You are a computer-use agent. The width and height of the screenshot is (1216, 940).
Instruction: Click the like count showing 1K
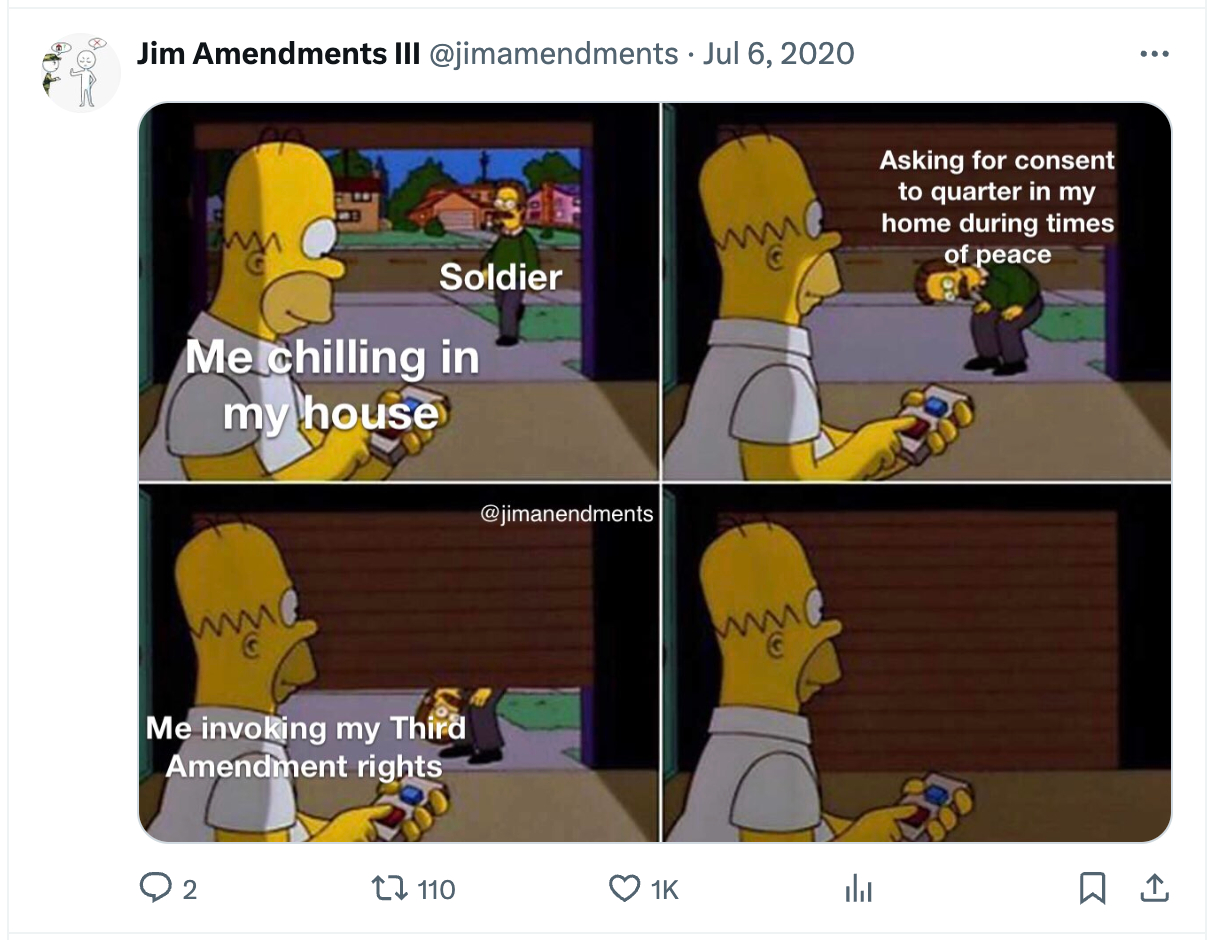[664, 889]
